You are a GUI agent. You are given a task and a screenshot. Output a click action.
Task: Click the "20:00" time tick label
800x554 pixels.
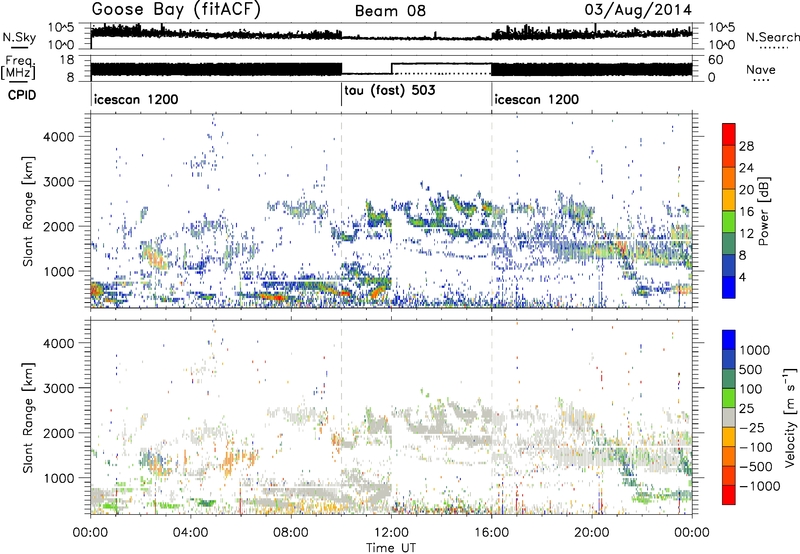point(592,533)
